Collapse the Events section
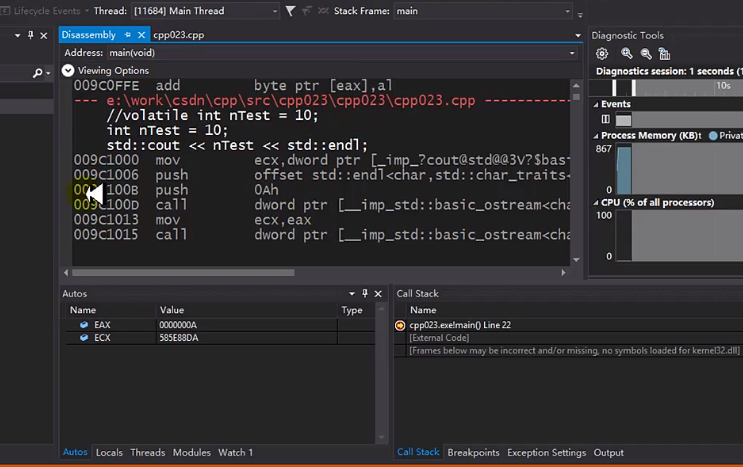 pos(596,104)
